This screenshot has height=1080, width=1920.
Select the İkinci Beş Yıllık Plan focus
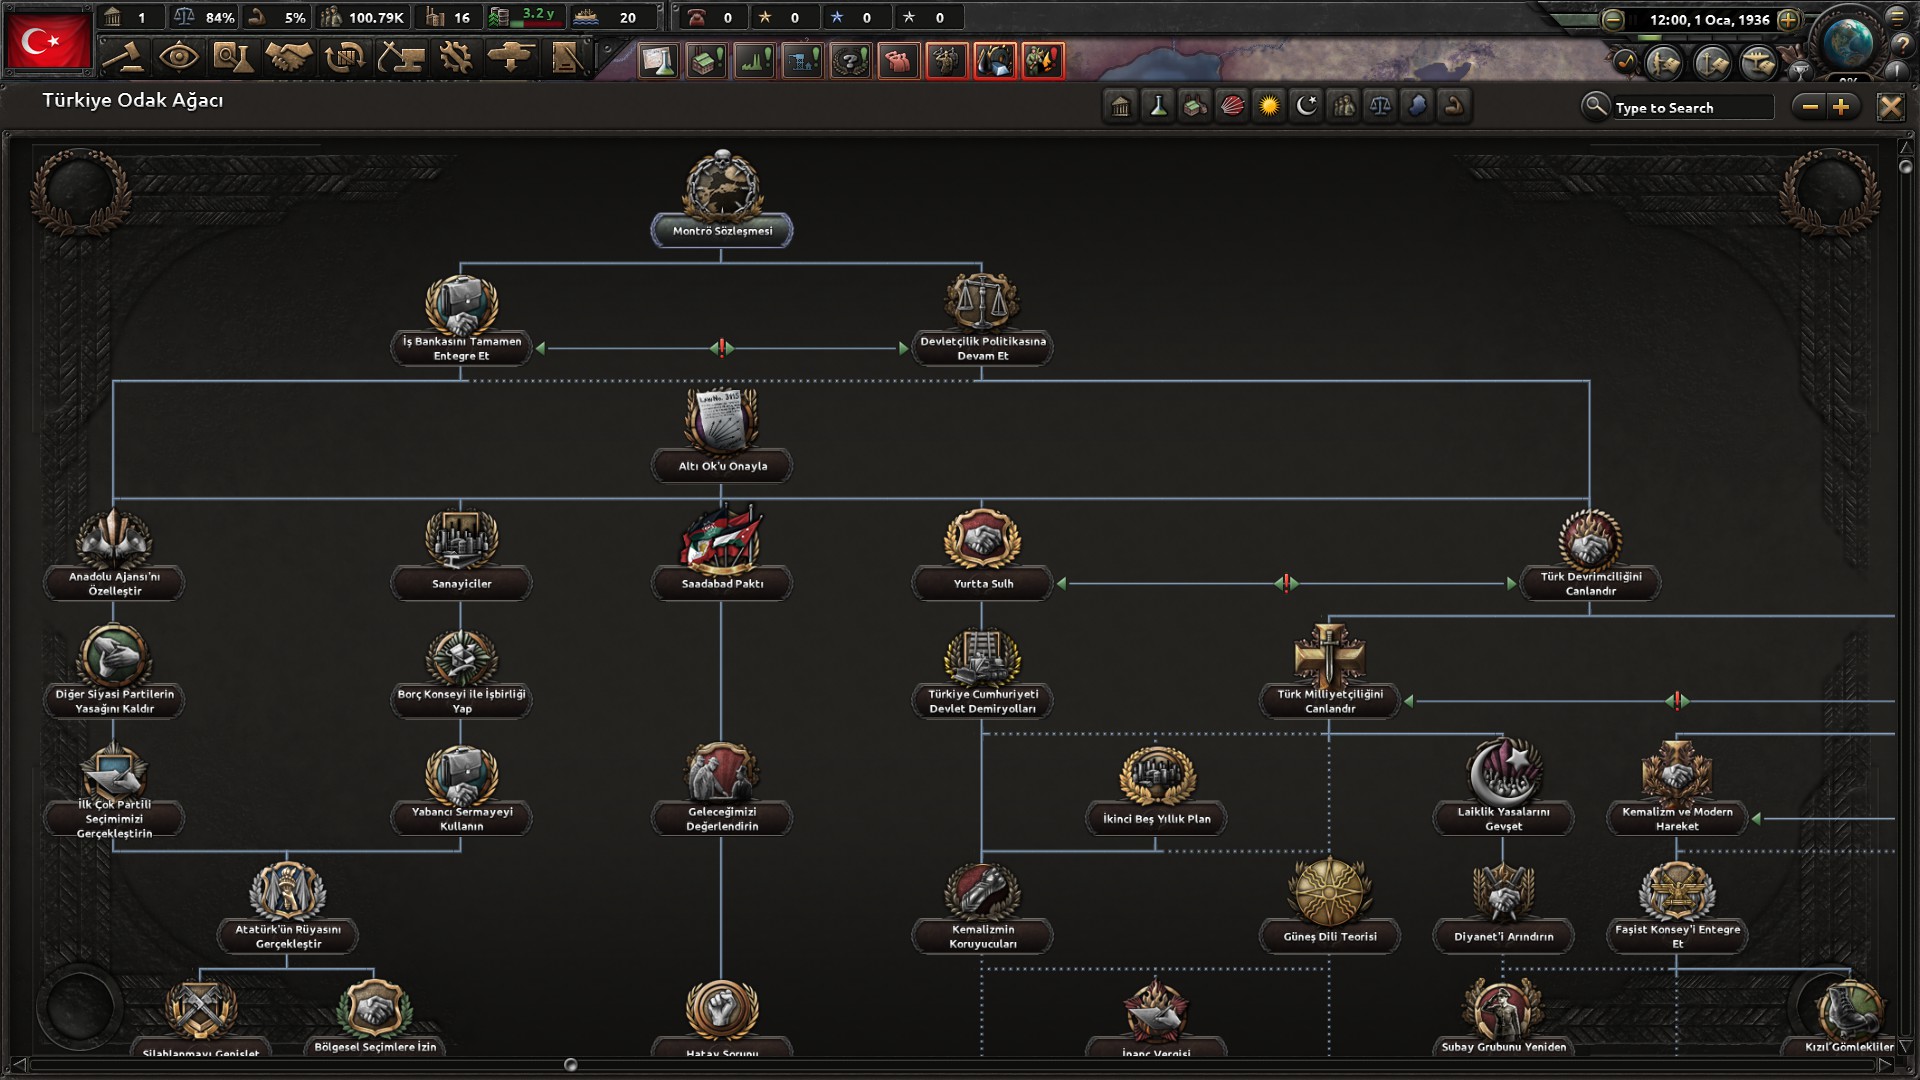(x=1156, y=790)
